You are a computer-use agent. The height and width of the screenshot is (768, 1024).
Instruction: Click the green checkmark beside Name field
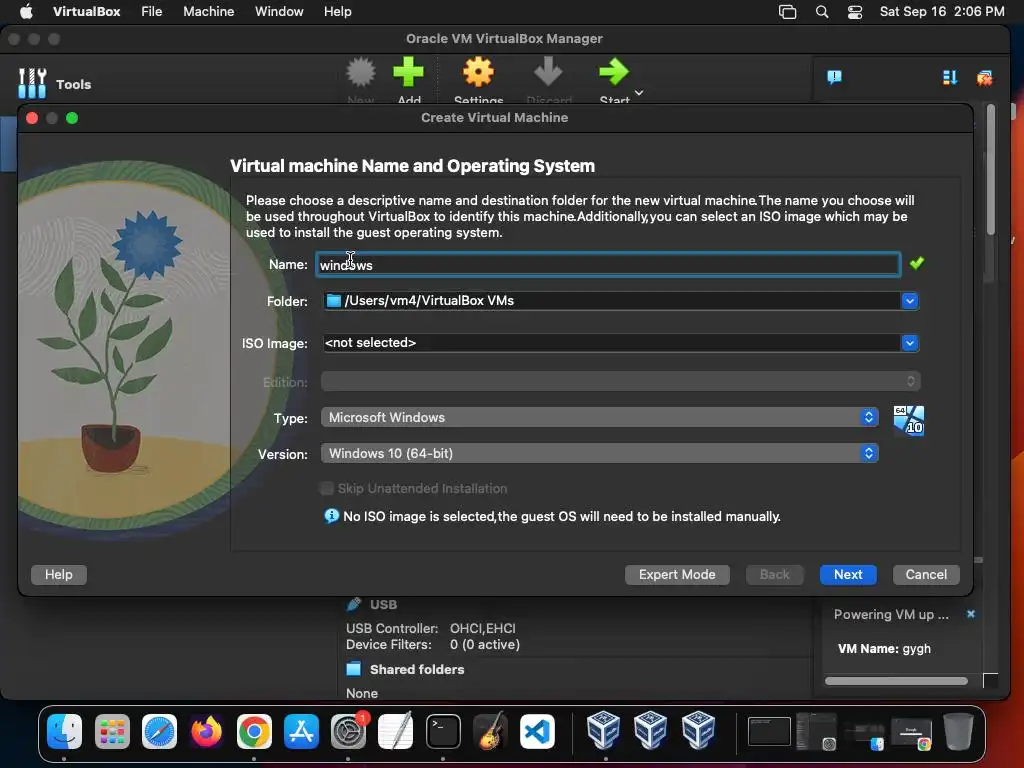pos(916,263)
